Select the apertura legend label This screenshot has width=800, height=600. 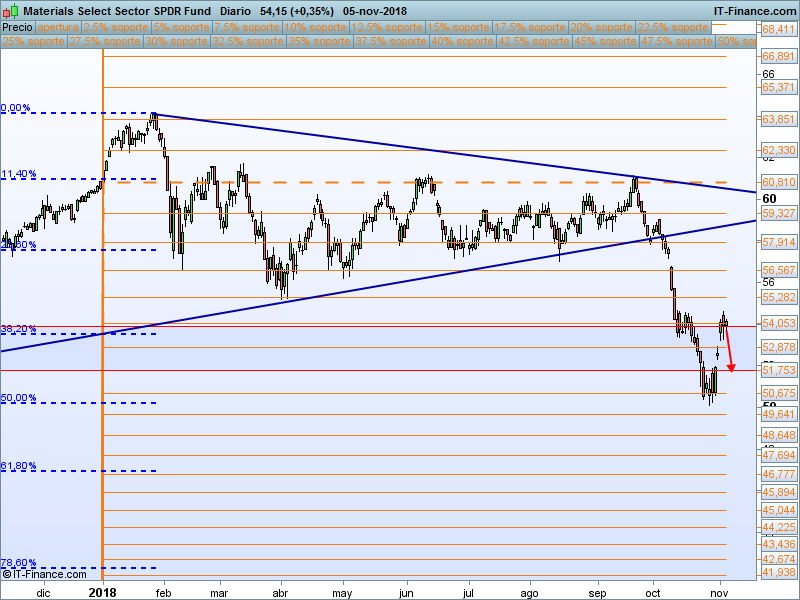point(58,27)
